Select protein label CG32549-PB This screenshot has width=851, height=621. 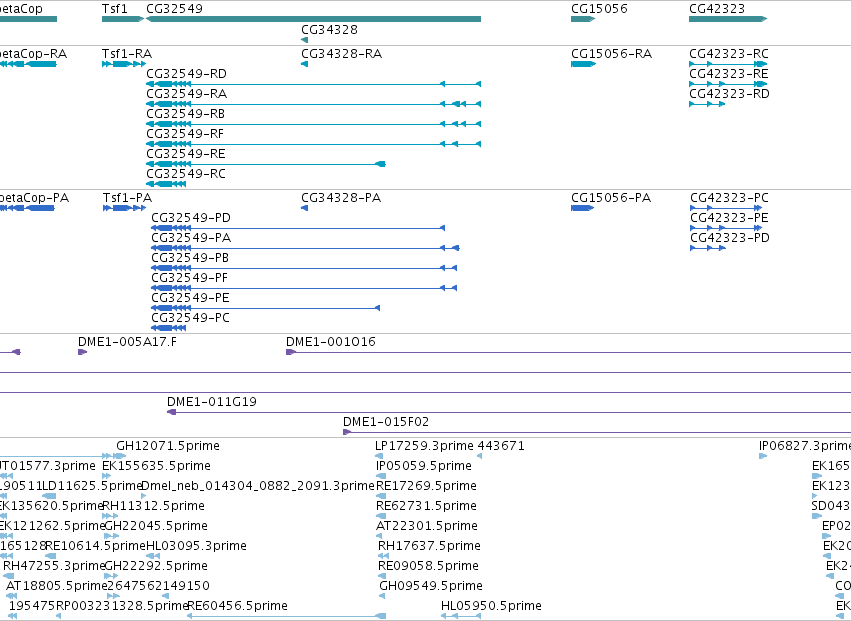pos(190,258)
